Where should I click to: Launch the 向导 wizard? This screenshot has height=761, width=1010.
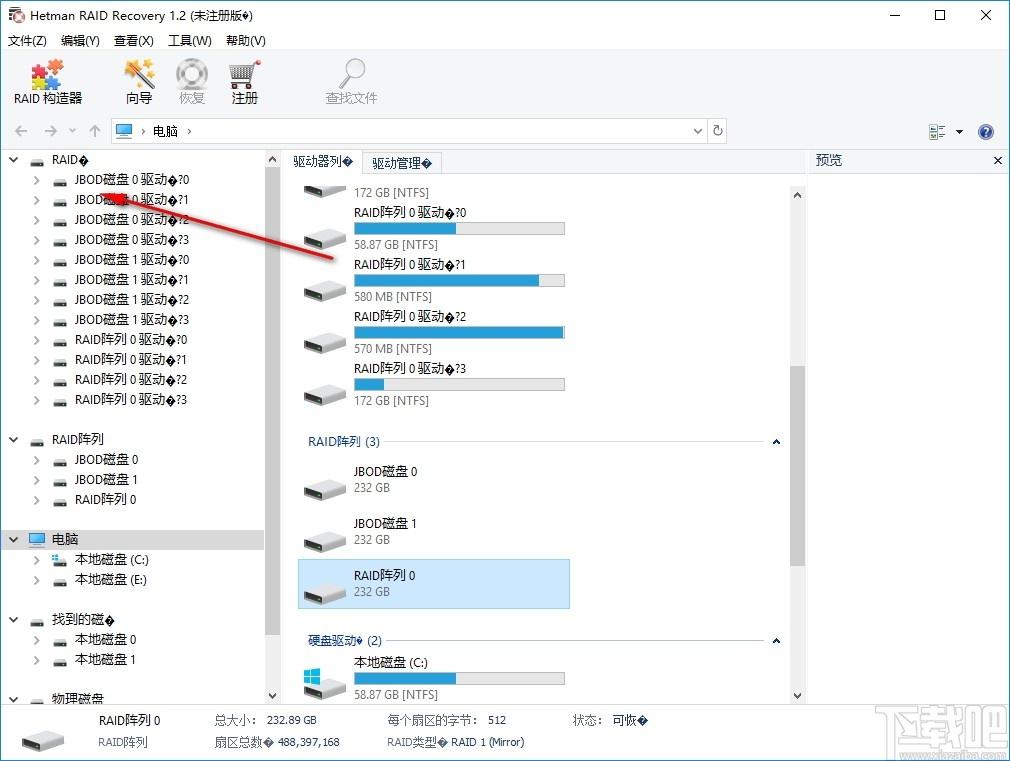coord(139,82)
